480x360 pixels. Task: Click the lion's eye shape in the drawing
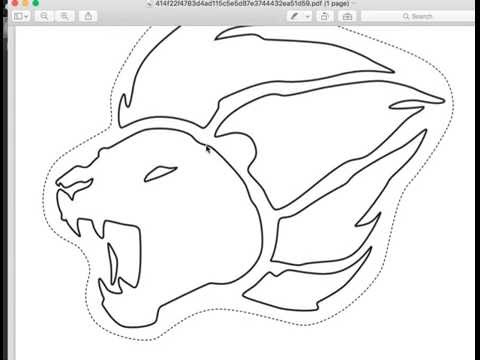(160, 174)
